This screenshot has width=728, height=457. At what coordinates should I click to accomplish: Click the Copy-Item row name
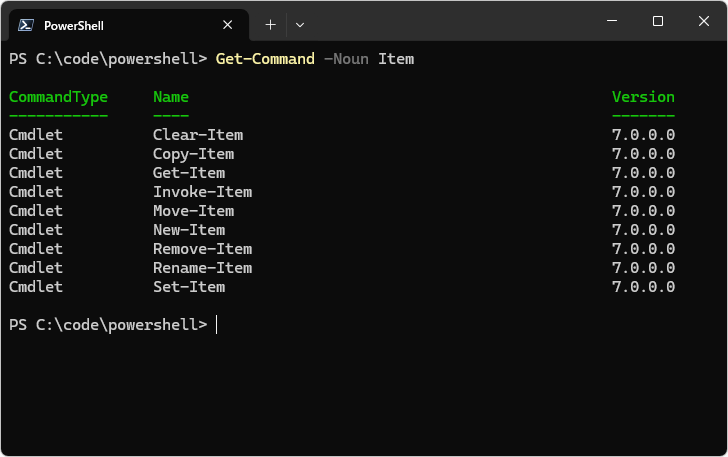(x=194, y=154)
